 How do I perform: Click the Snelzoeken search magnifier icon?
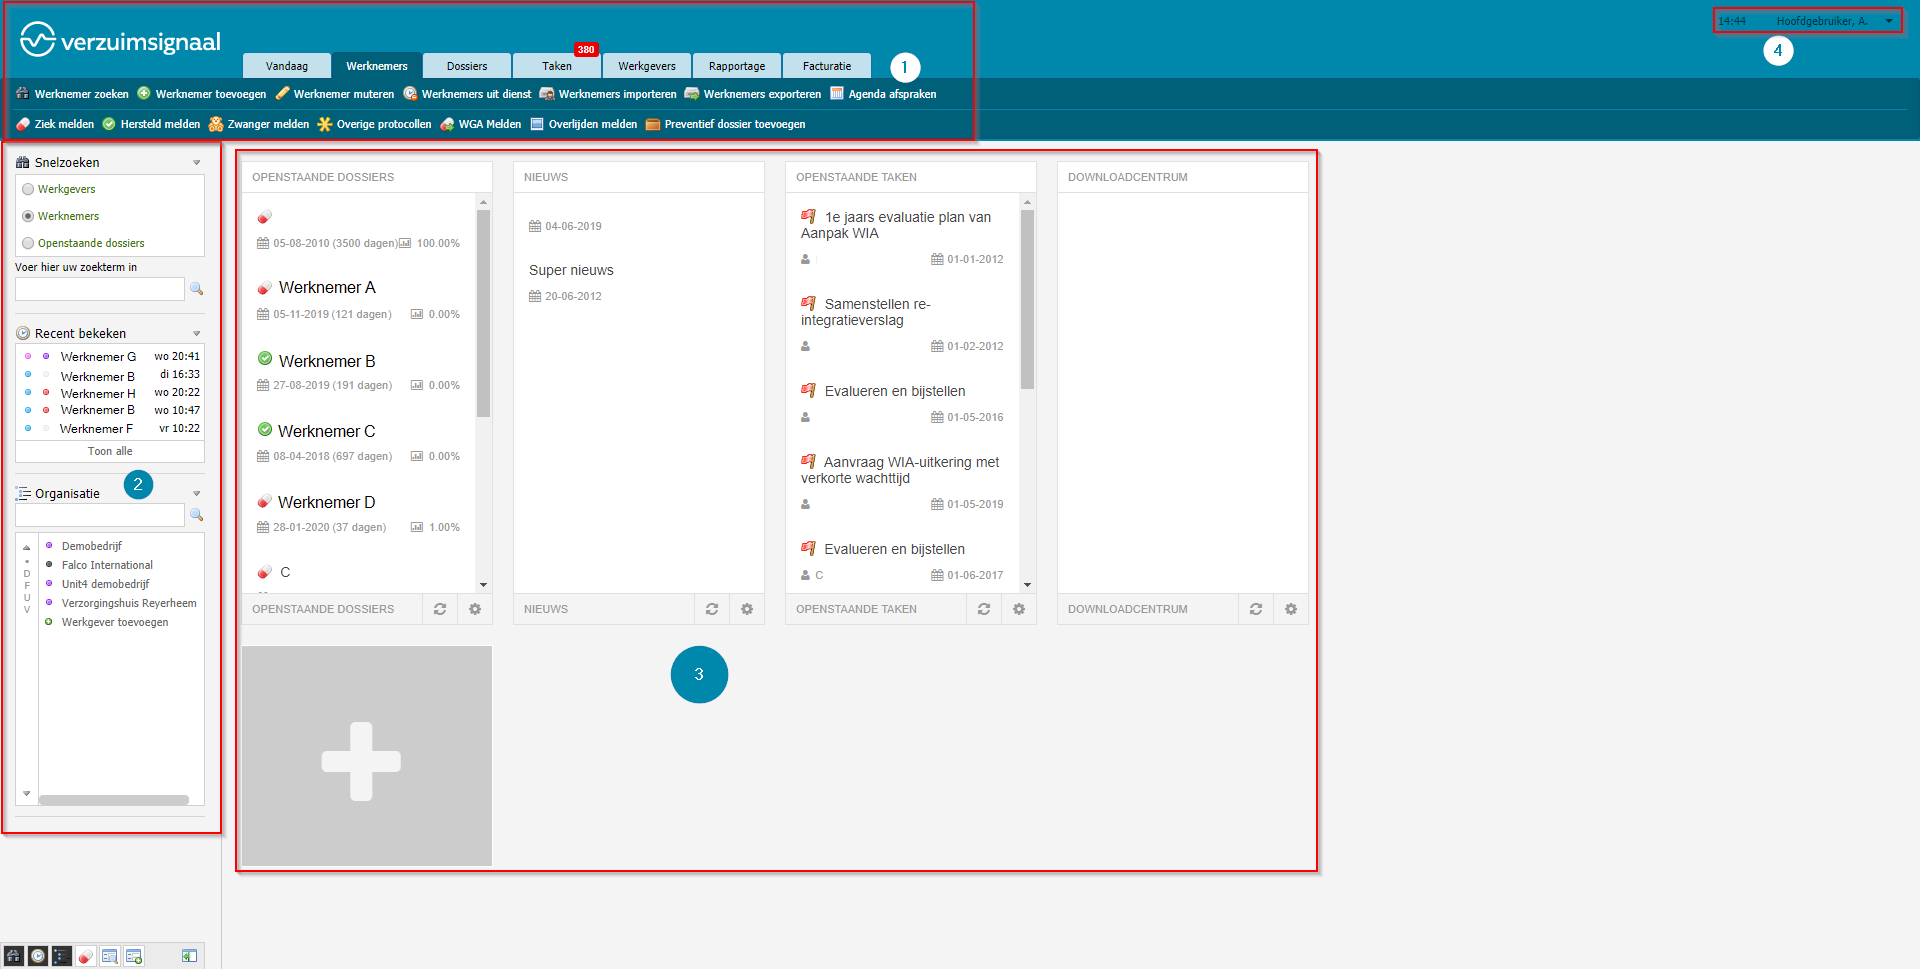(x=197, y=289)
